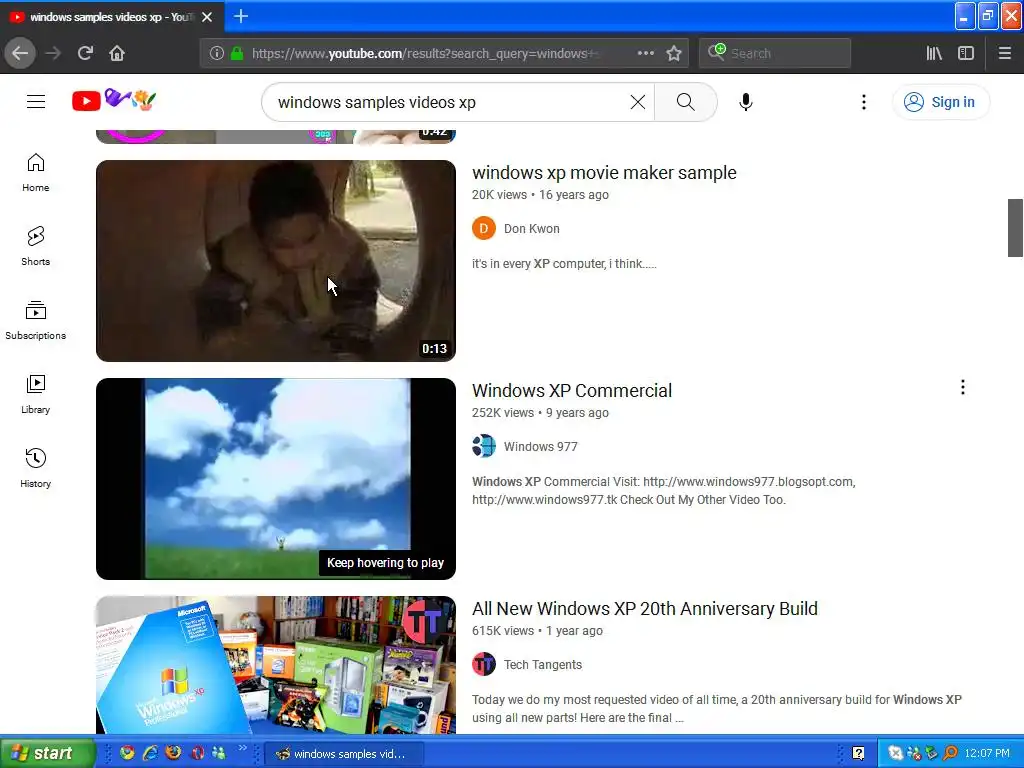View site information icon in address bar

pos(217,53)
